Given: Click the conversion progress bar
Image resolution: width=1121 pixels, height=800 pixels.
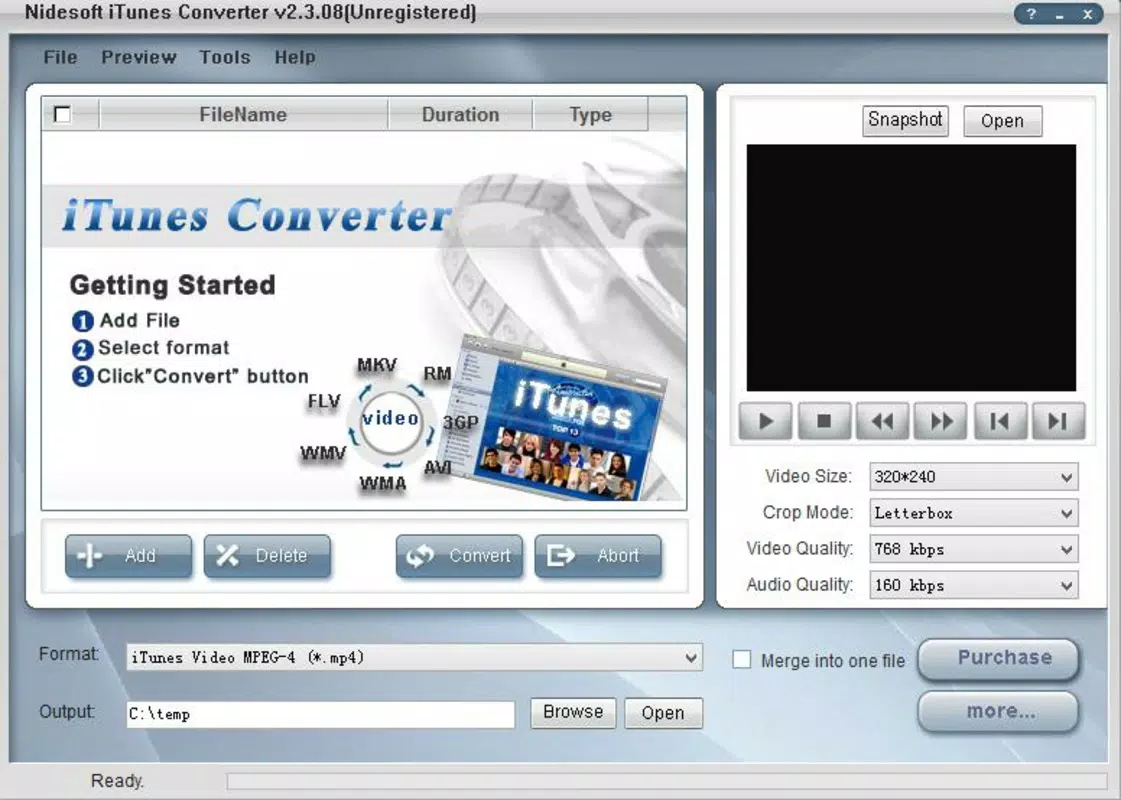Looking at the screenshot, I should (x=666, y=781).
